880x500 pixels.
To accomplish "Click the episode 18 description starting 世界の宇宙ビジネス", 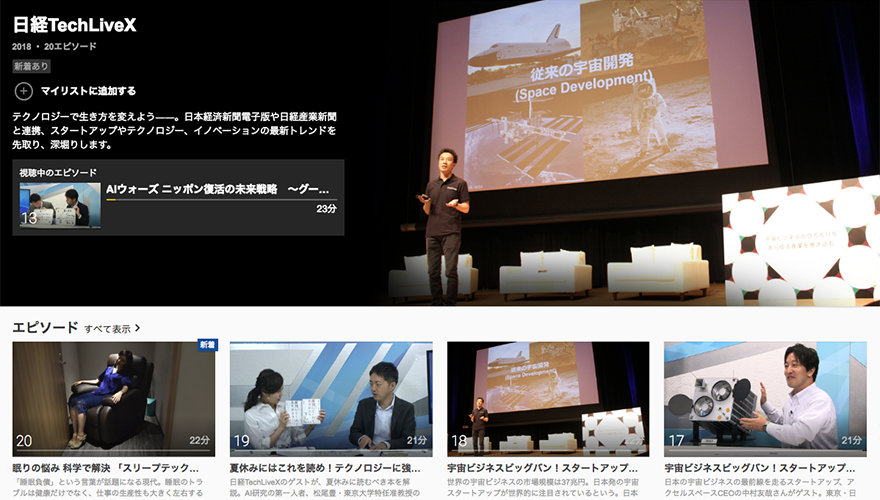I will click(542, 487).
